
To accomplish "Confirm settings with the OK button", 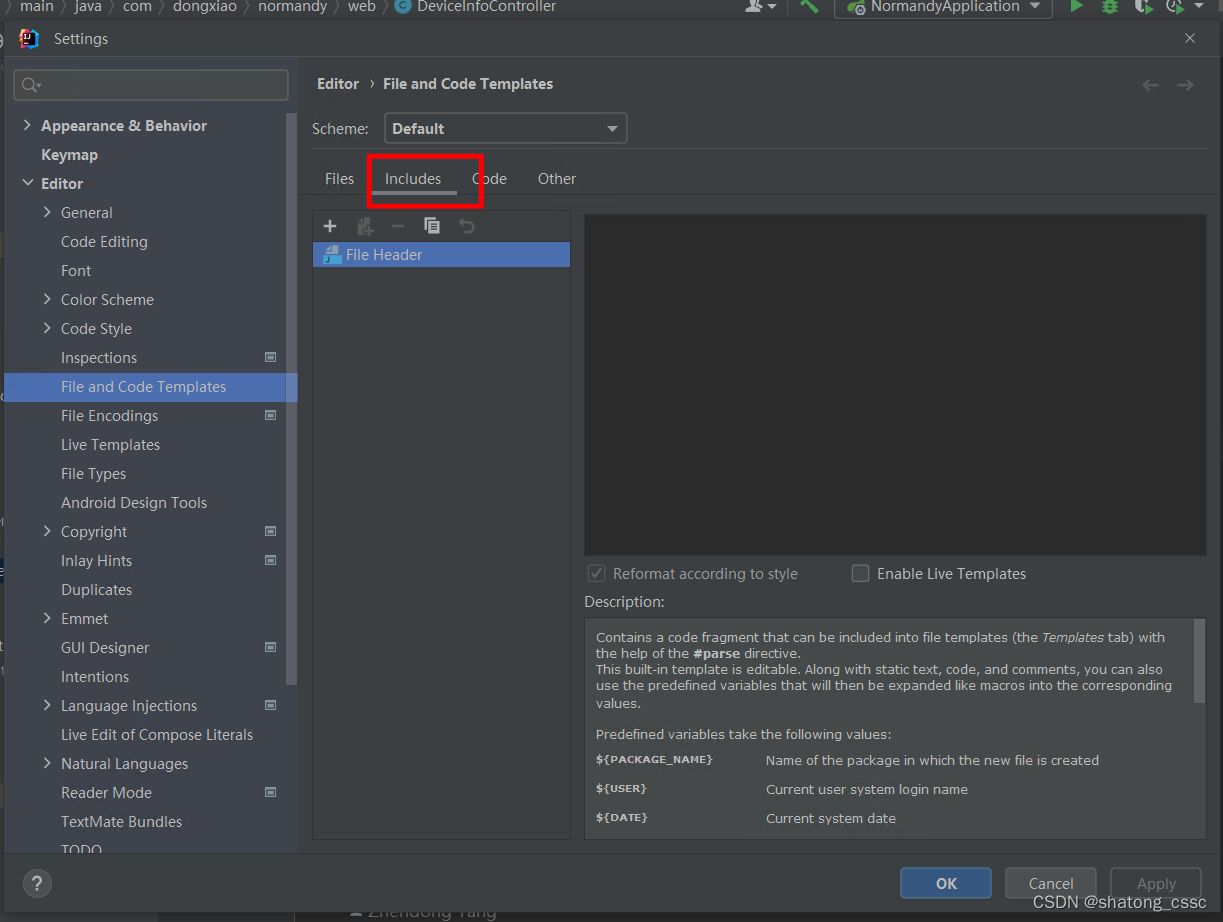I will [x=946, y=883].
